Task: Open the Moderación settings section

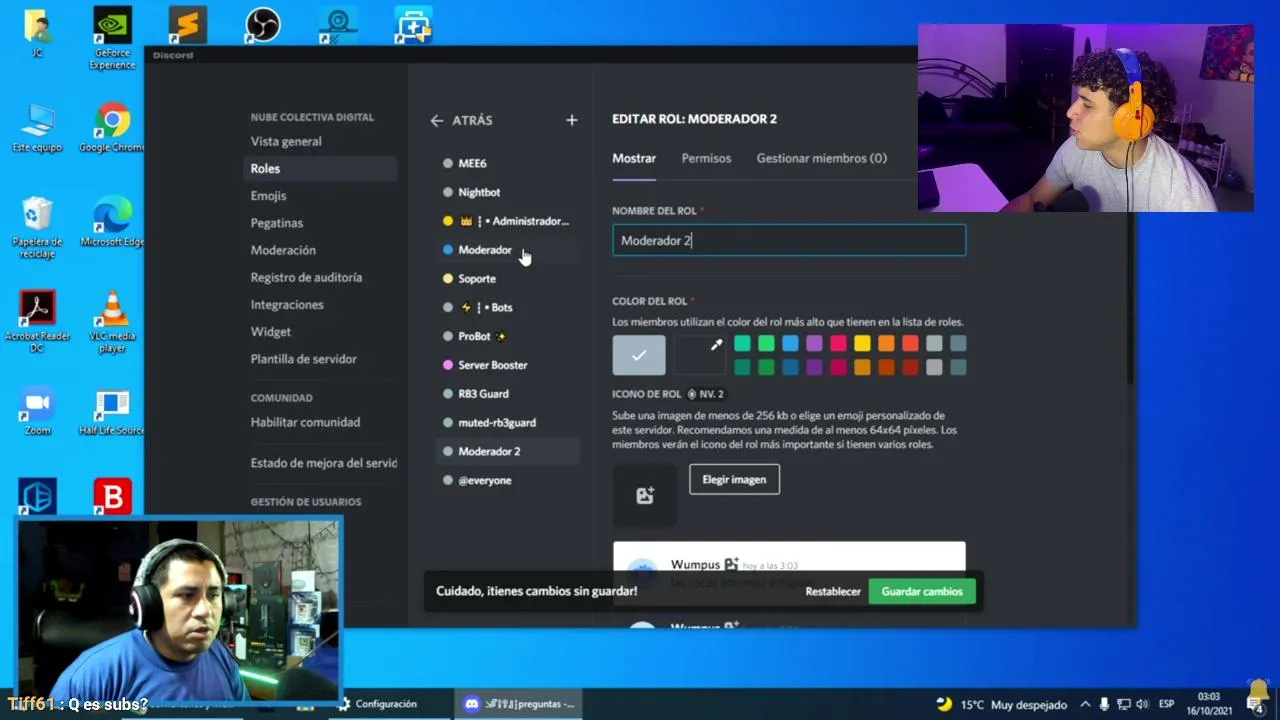Action: pos(283,250)
